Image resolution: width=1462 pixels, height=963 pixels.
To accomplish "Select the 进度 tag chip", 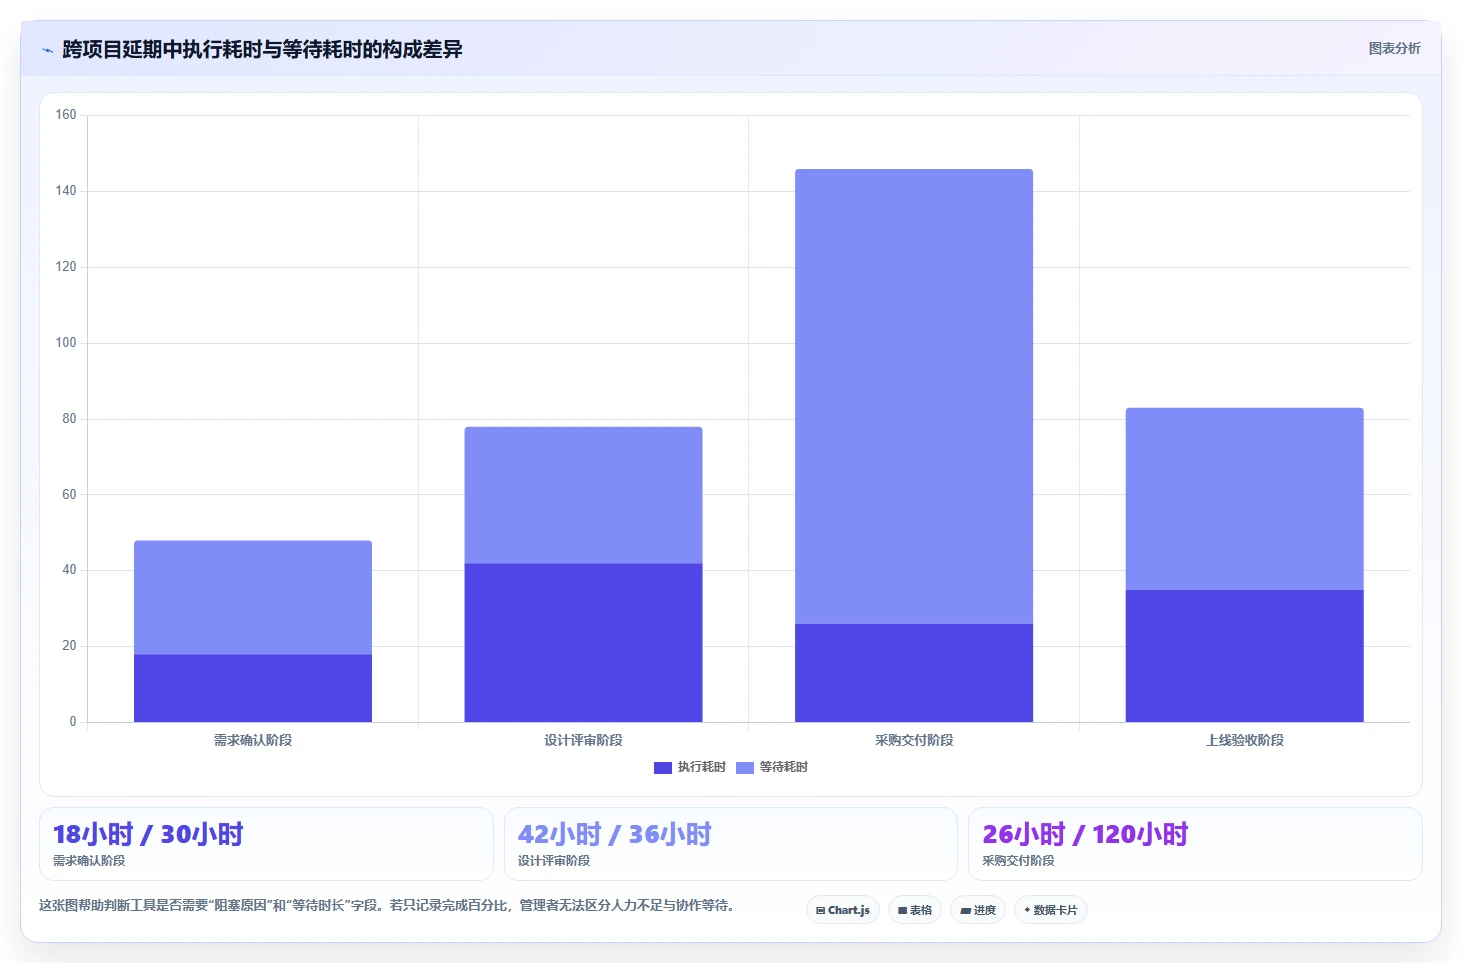I will (x=978, y=910).
